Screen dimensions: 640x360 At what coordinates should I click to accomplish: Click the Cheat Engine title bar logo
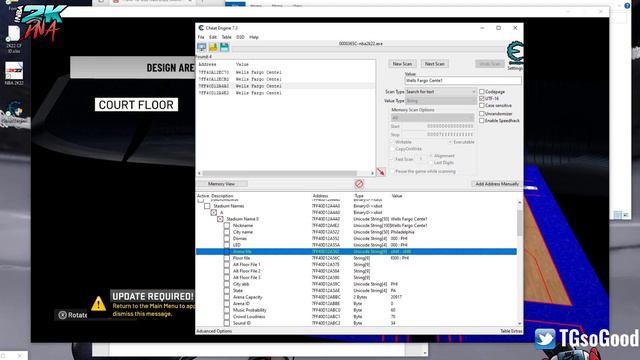pyautogui.click(x=201, y=28)
